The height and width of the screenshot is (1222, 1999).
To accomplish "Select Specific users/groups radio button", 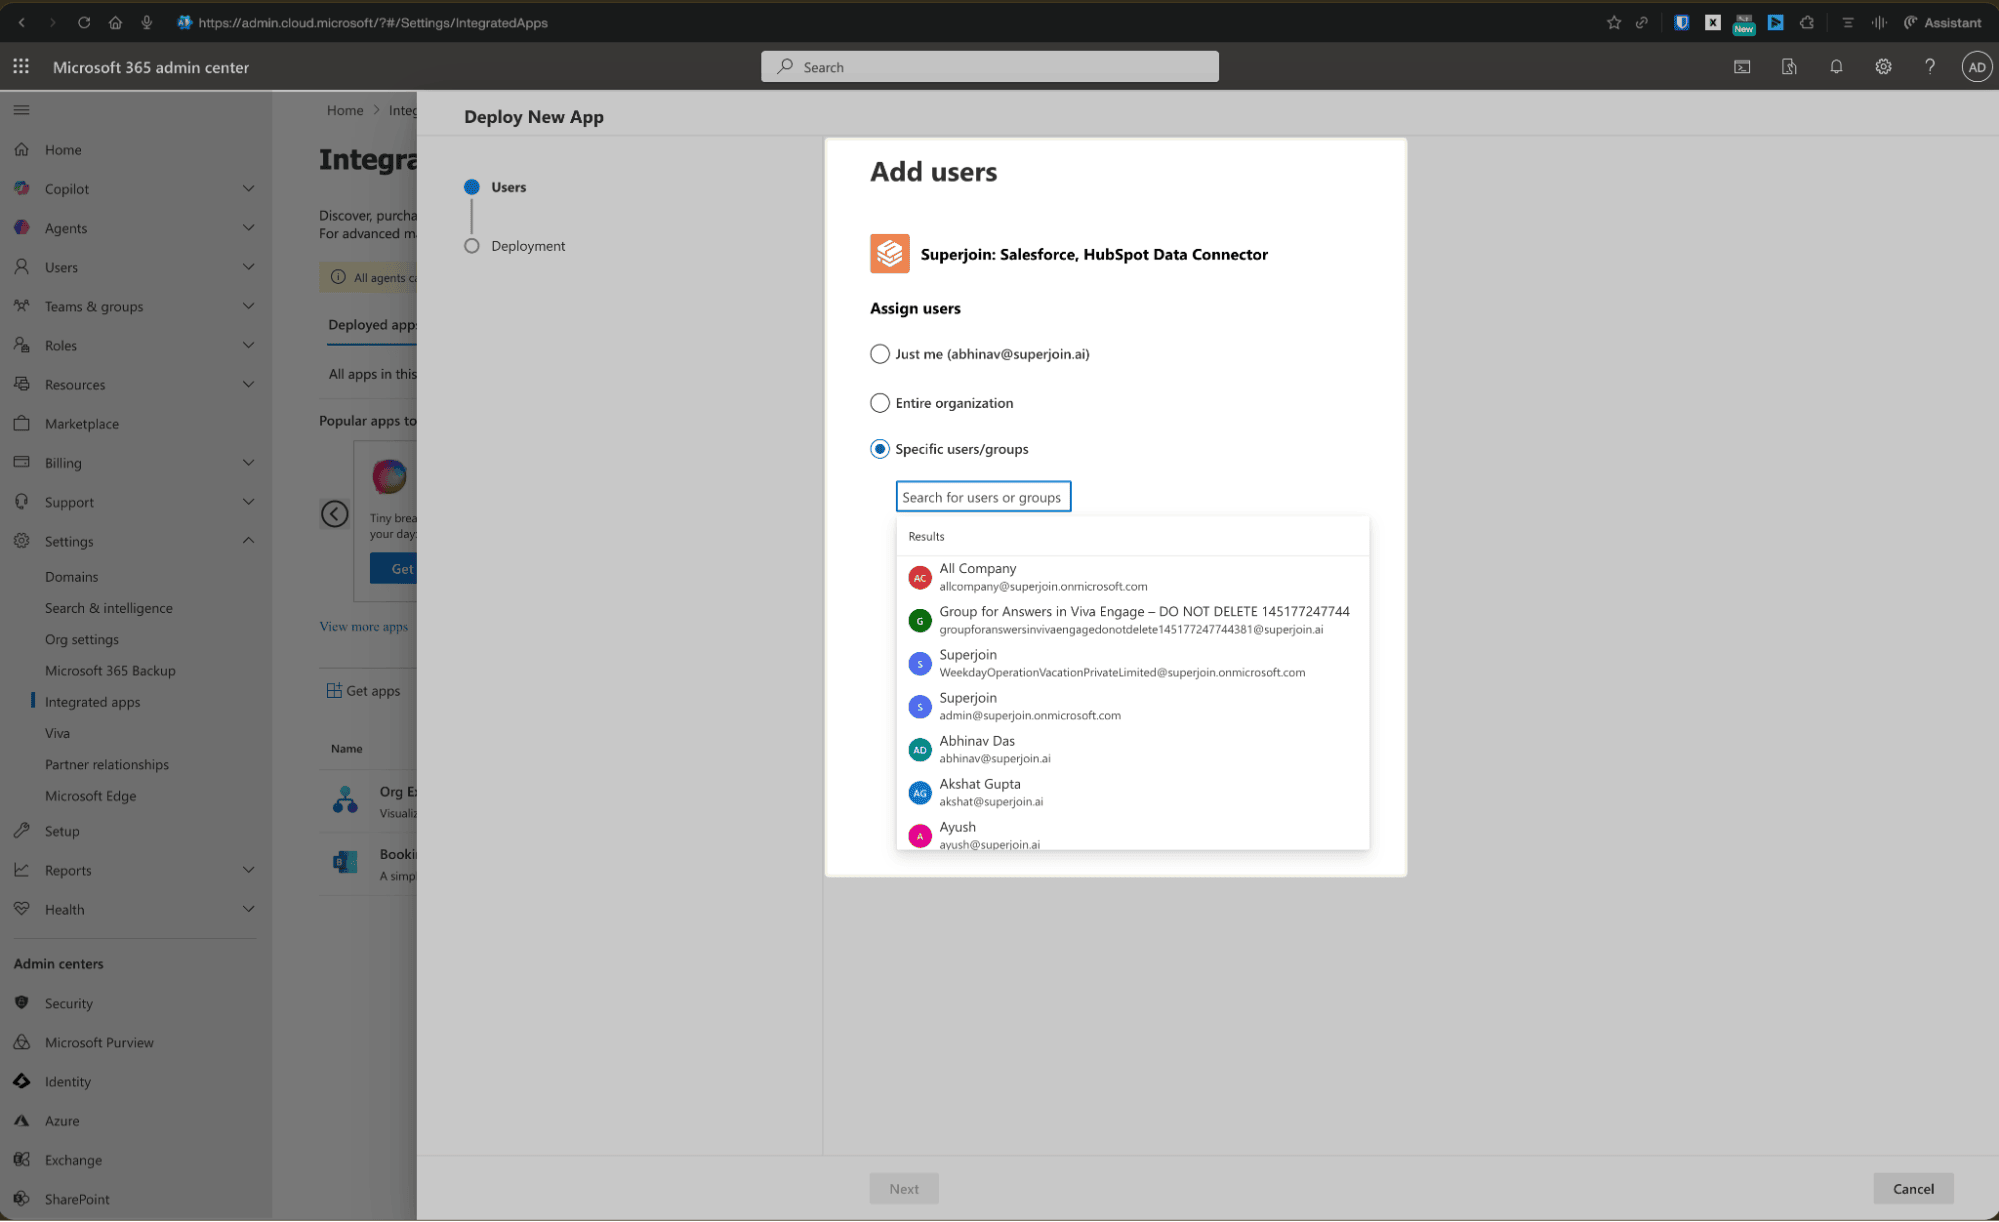I will 879,449.
